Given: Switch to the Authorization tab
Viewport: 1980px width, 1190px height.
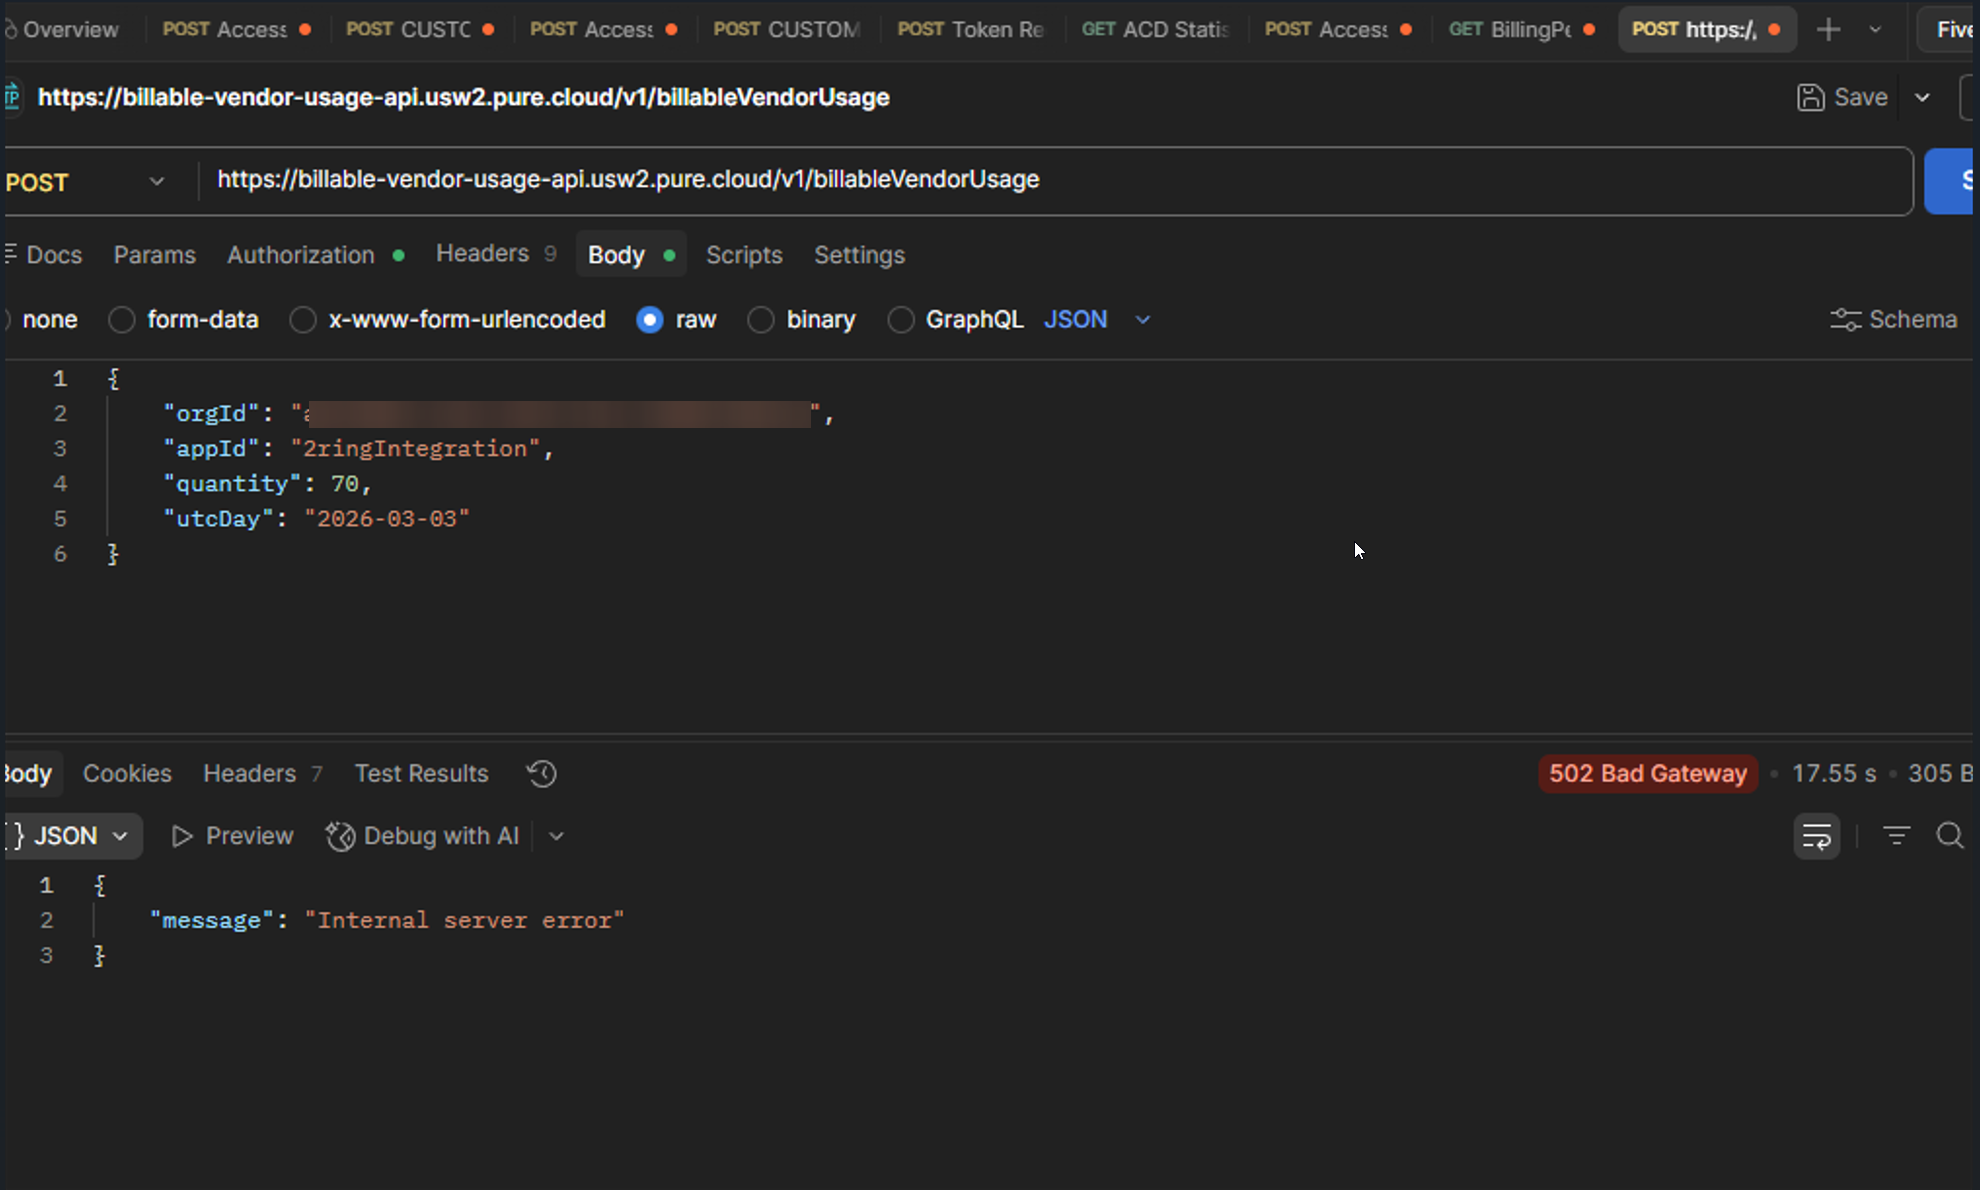Looking at the screenshot, I should tap(301, 255).
